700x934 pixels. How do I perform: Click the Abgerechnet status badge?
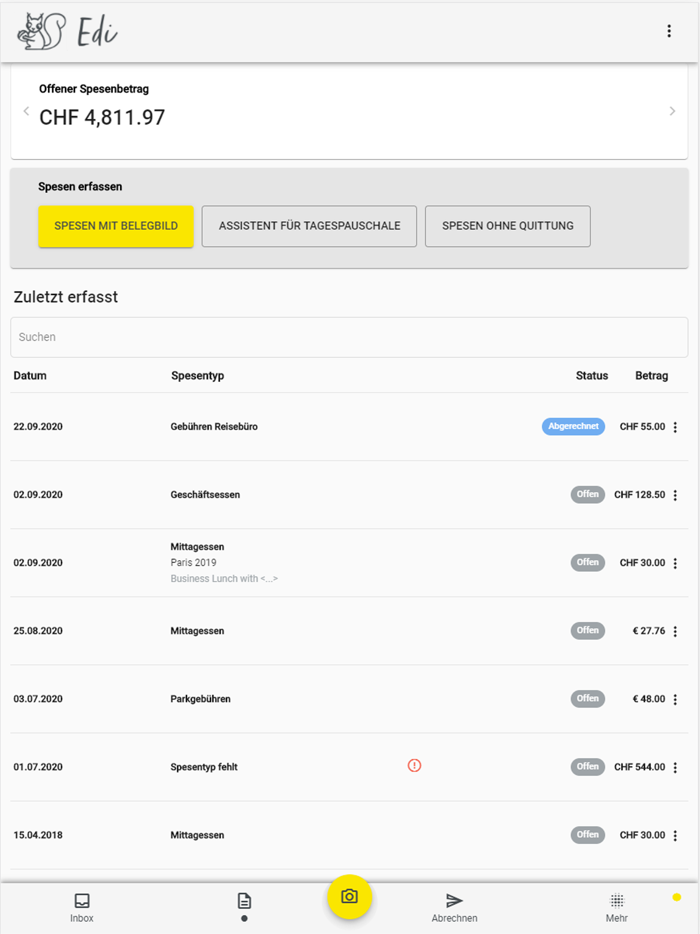(x=573, y=426)
